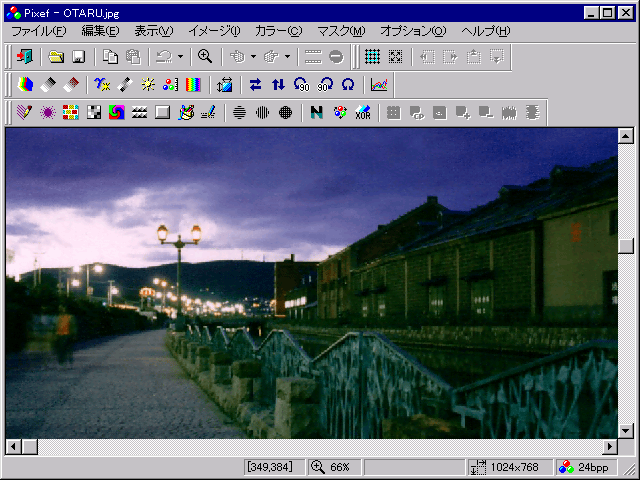The width and height of the screenshot is (640, 480).
Task: Open the ファイル(F) menu
Action: (x=38, y=31)
